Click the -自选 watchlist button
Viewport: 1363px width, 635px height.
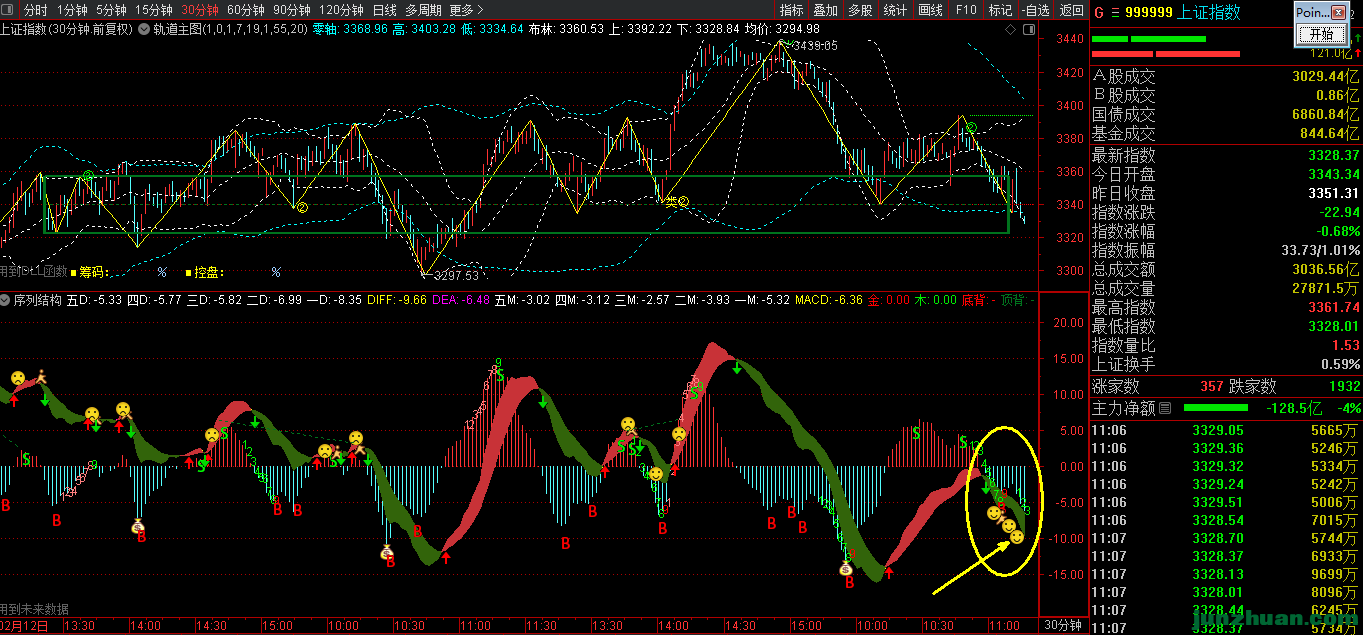click(x=1036, y=10)
